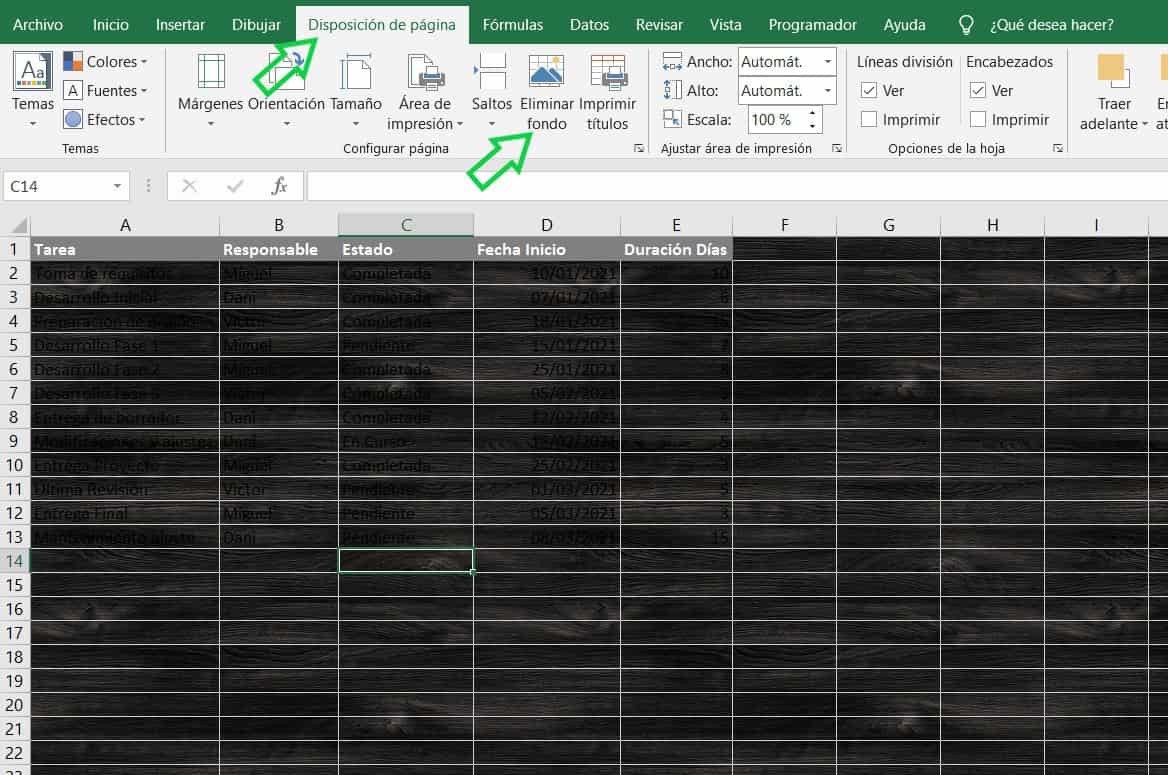
Task: Open the Alto Automát. dropdown
Action: [828, 90]
